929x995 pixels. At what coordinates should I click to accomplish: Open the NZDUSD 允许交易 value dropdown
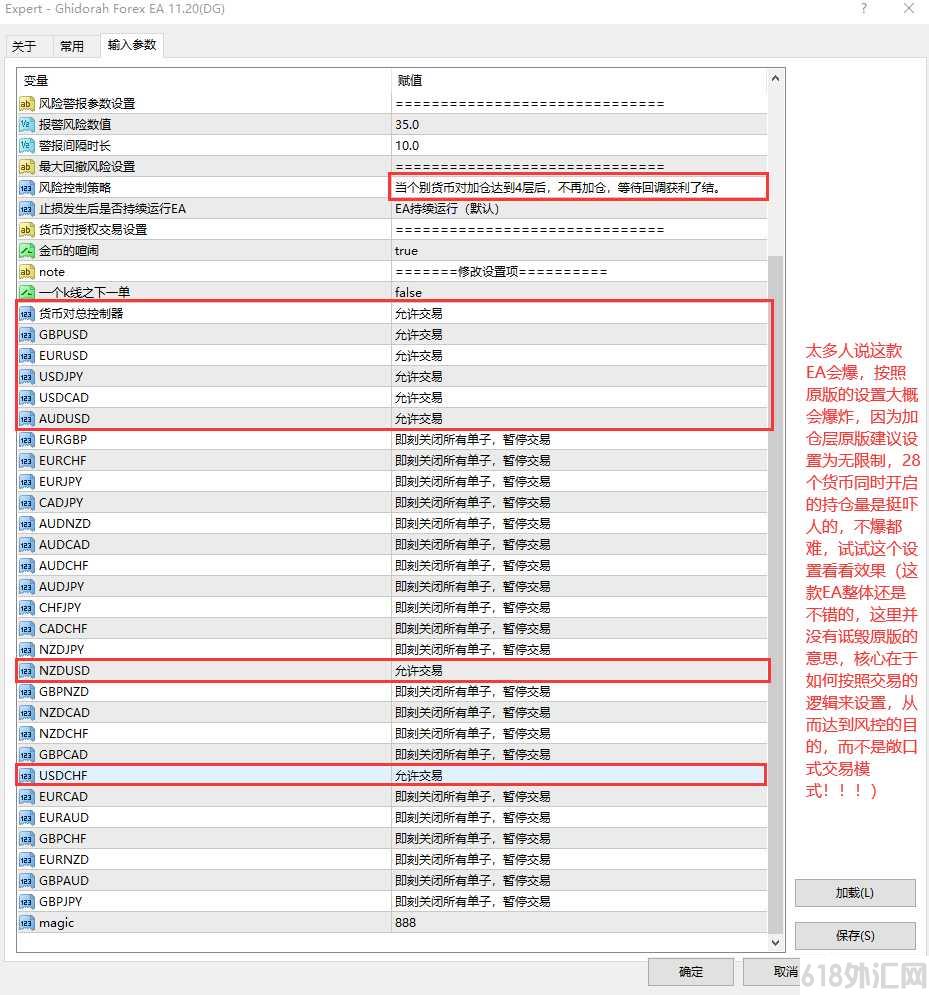pyautogui.click(x=579, y=670)
